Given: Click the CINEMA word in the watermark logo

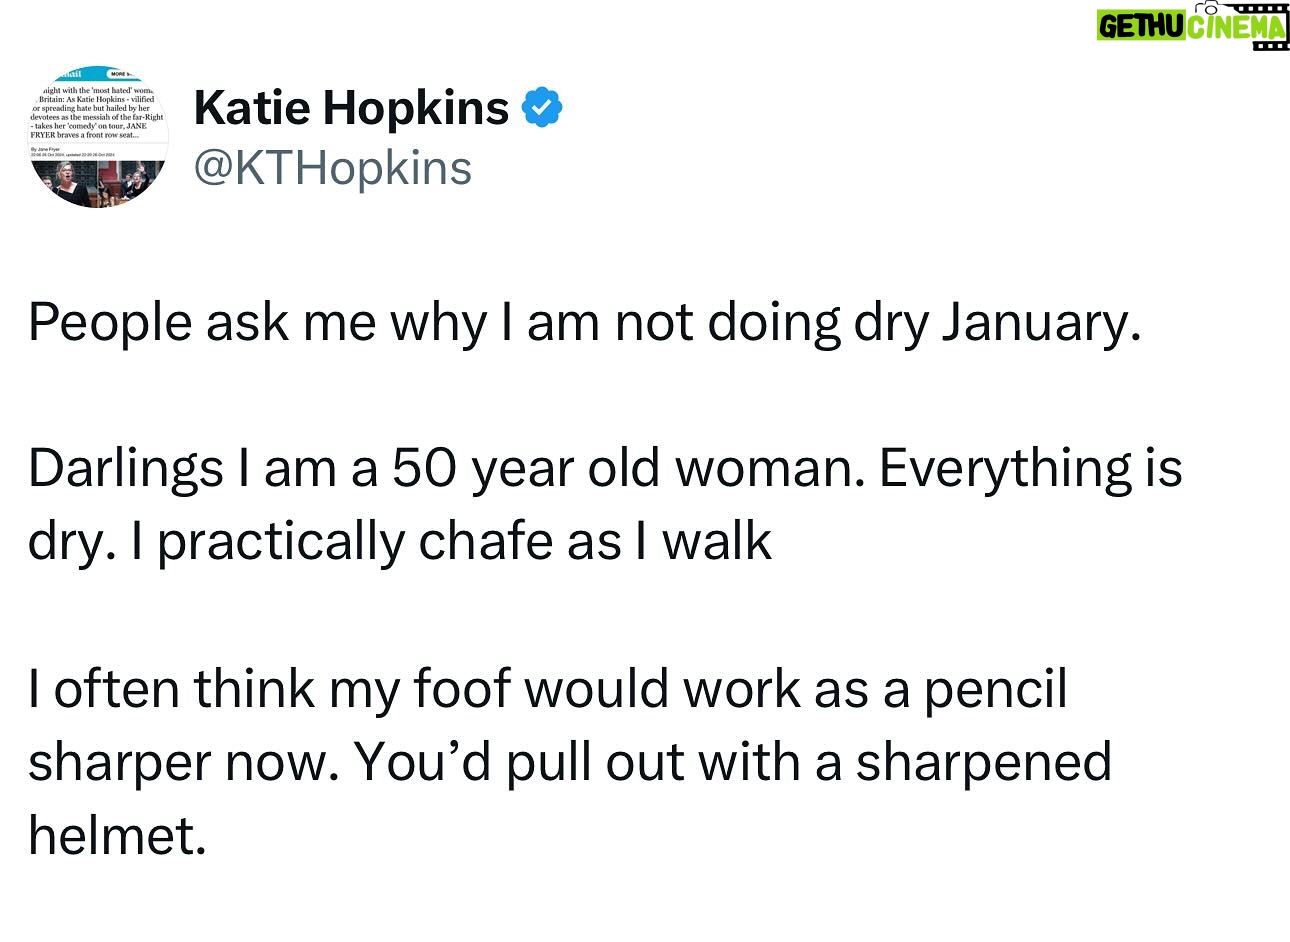Looking at the screenshot, I should (1235, 27).
